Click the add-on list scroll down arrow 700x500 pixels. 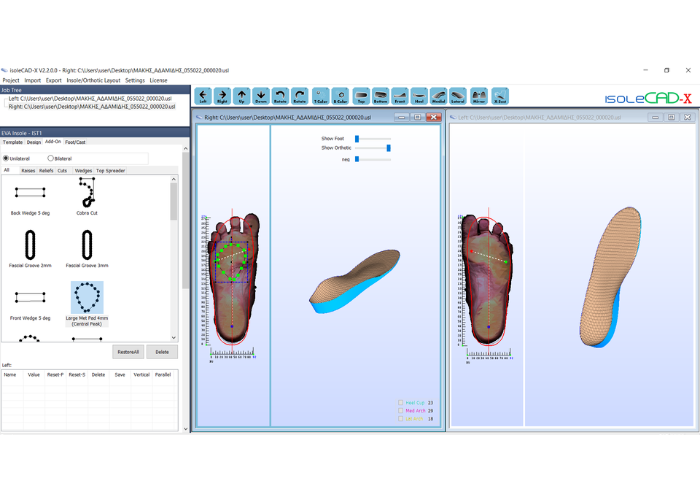[174, 338]
